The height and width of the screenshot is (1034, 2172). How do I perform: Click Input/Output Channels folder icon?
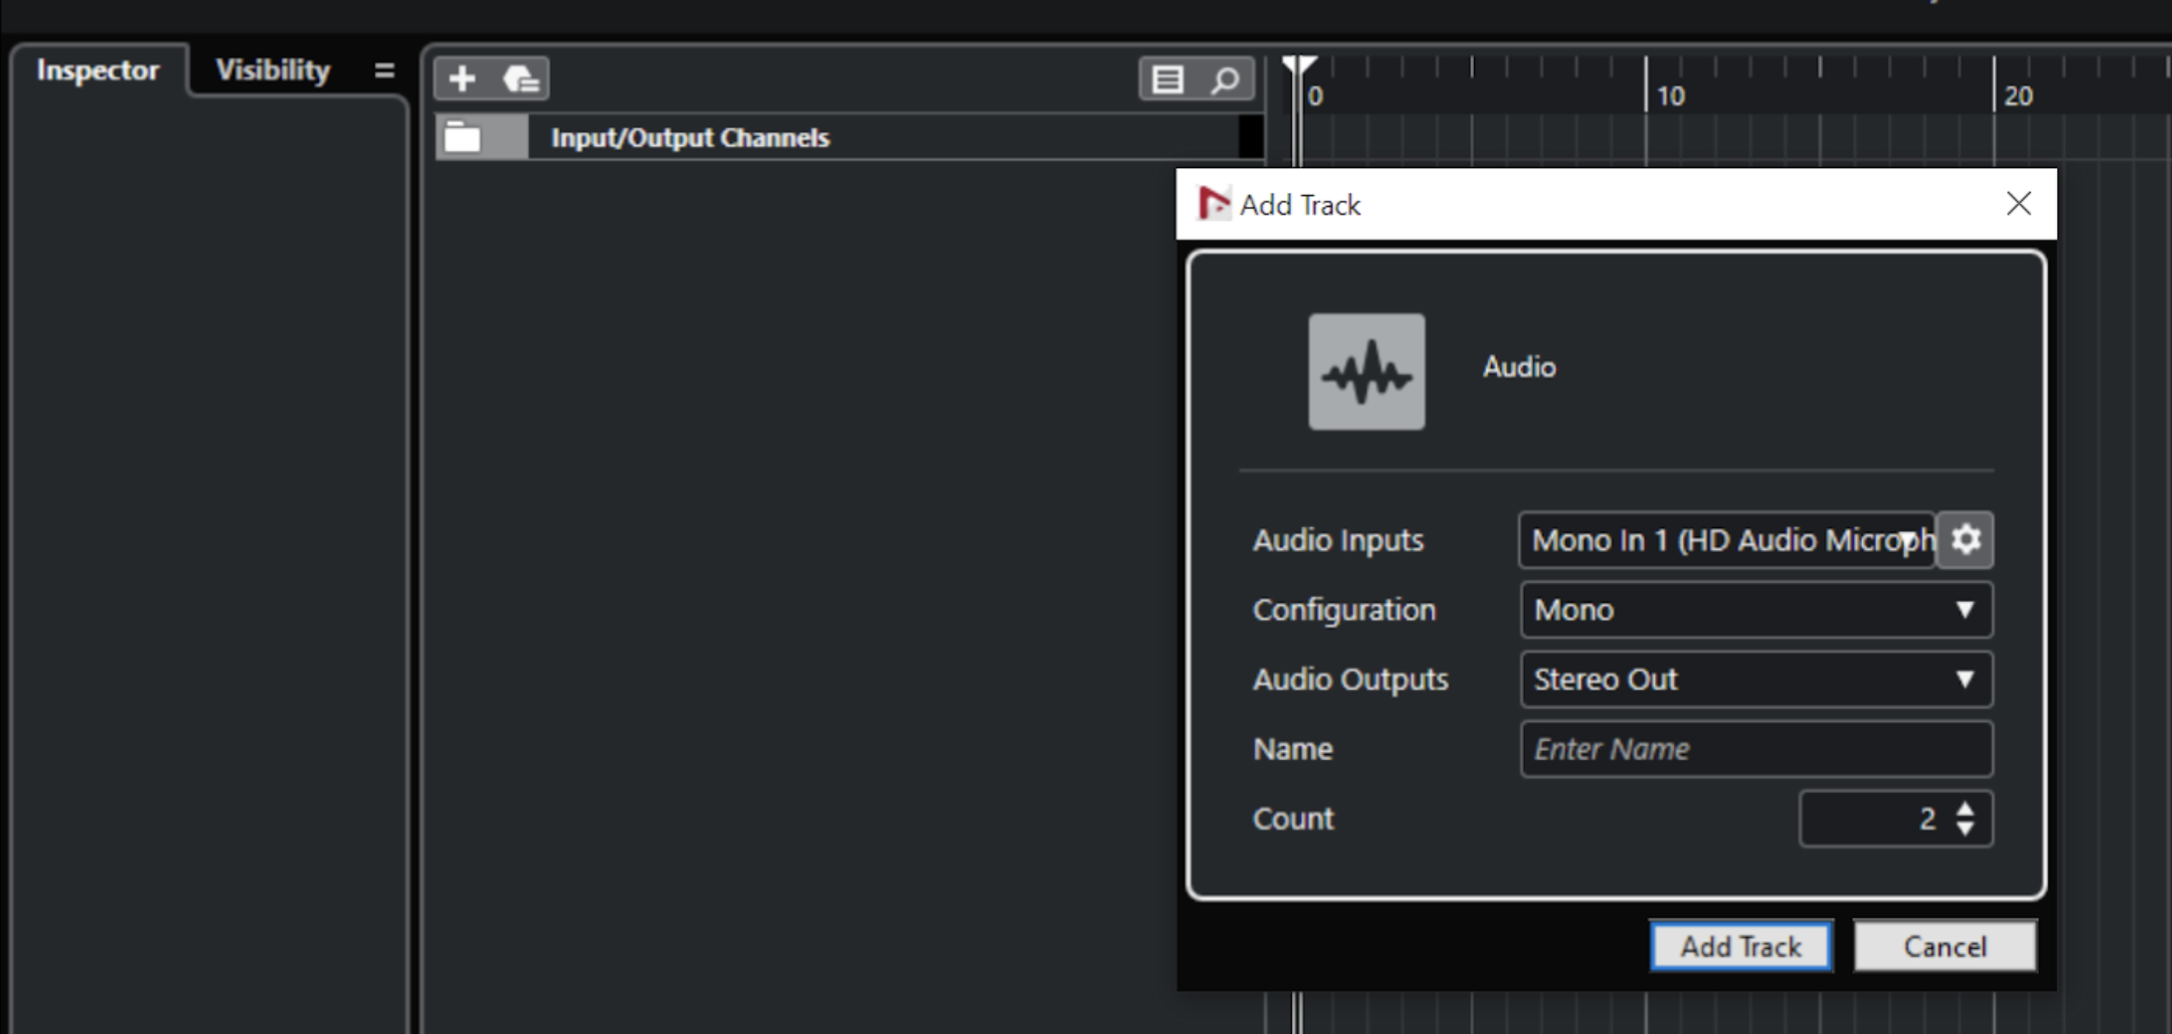click(463, 137)
